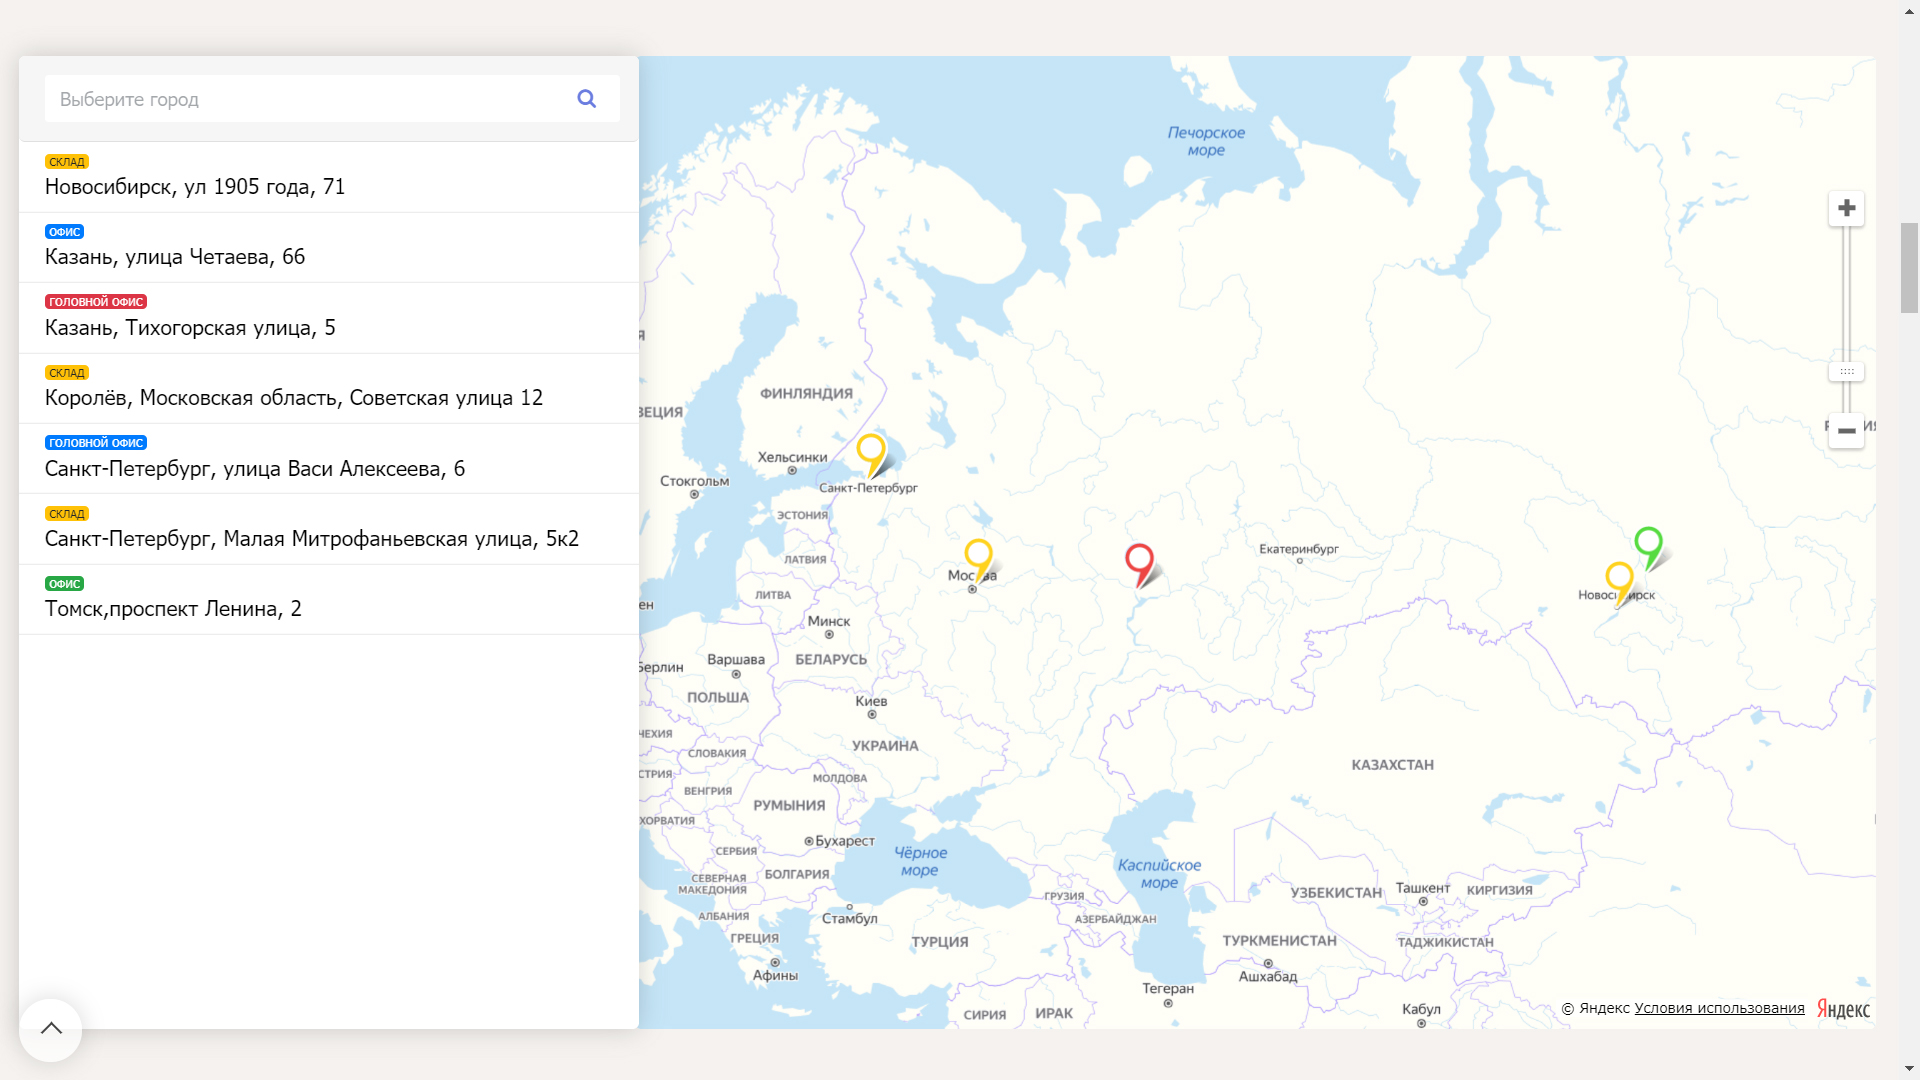Focus the 'Выберите город' search field
This screenshot has height=1080, width=1920.
click(x=300, y=99)
